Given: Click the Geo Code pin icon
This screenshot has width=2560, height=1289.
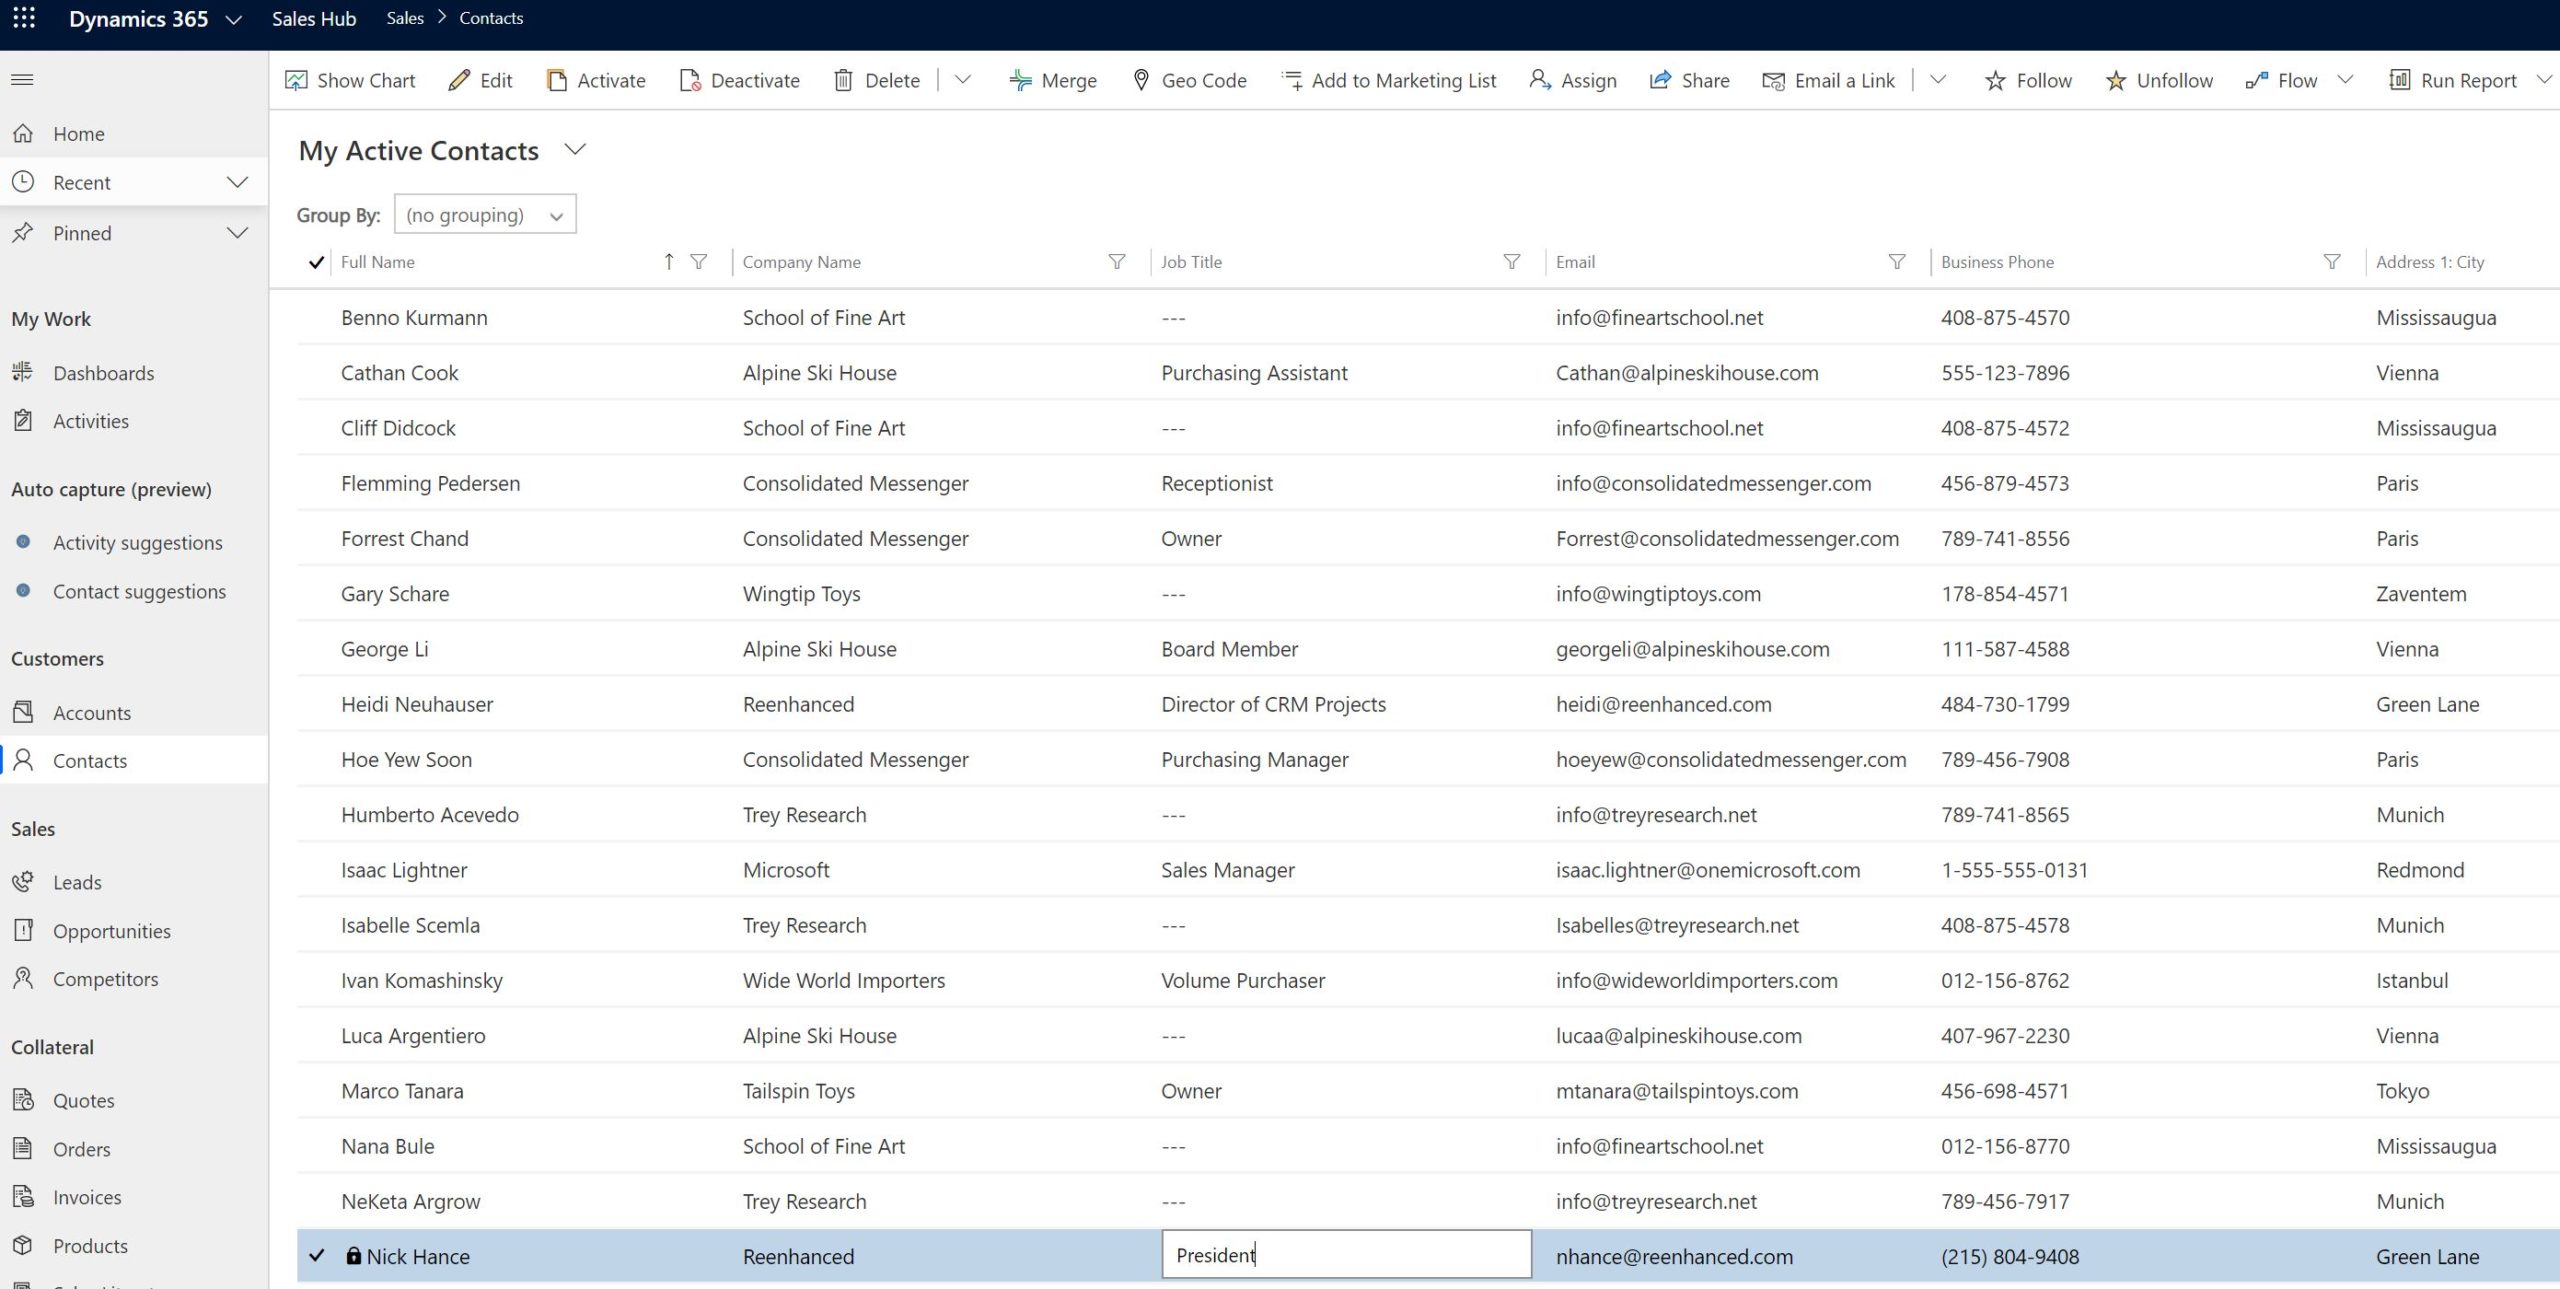Looking at the screenshot, I should (x=1141, y=80).
